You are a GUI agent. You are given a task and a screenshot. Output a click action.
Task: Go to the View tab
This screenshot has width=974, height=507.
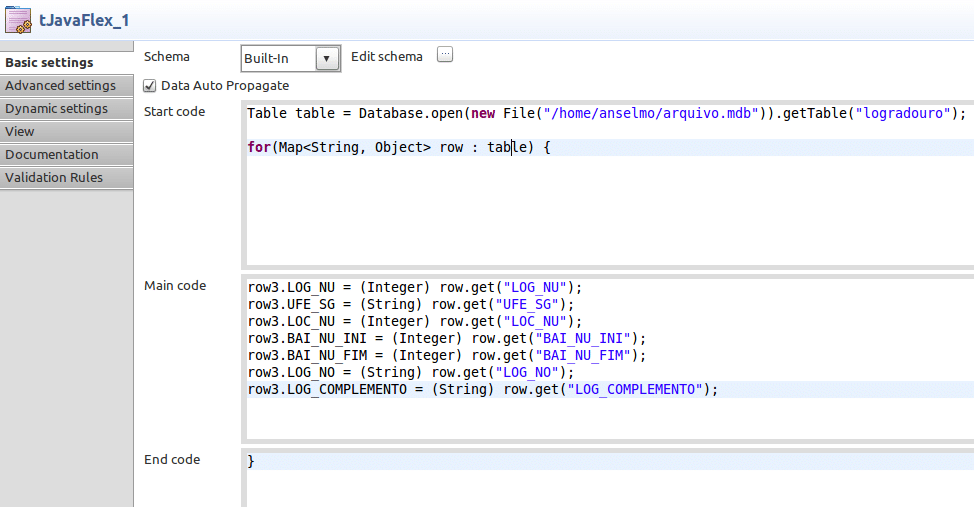pyautogui.click(x=20, y=132)
